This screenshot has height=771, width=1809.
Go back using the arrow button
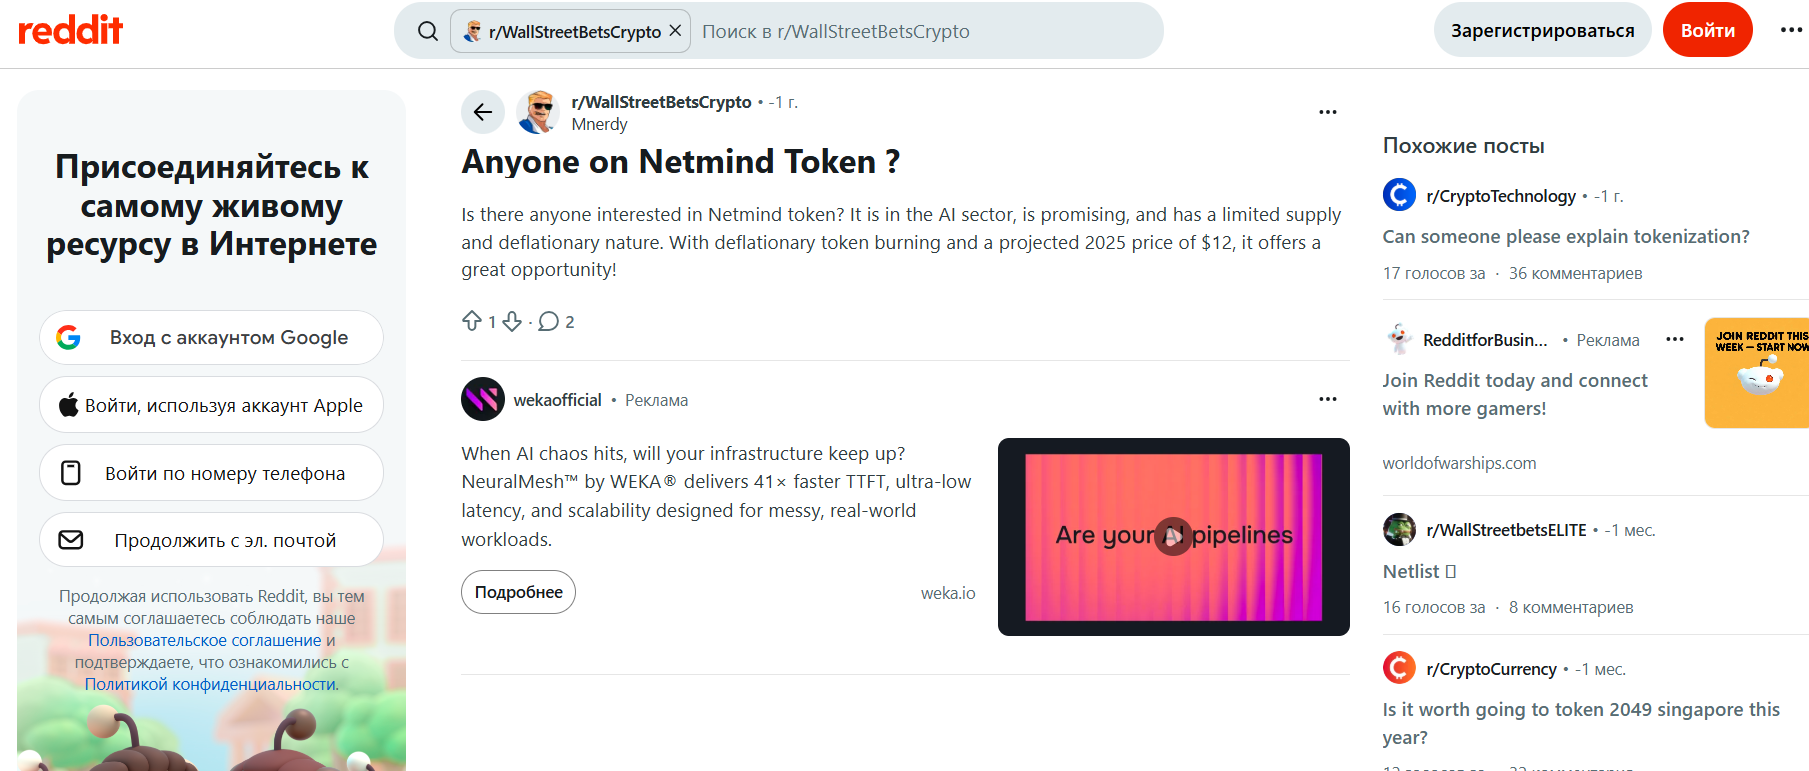(x=483, y=112)
